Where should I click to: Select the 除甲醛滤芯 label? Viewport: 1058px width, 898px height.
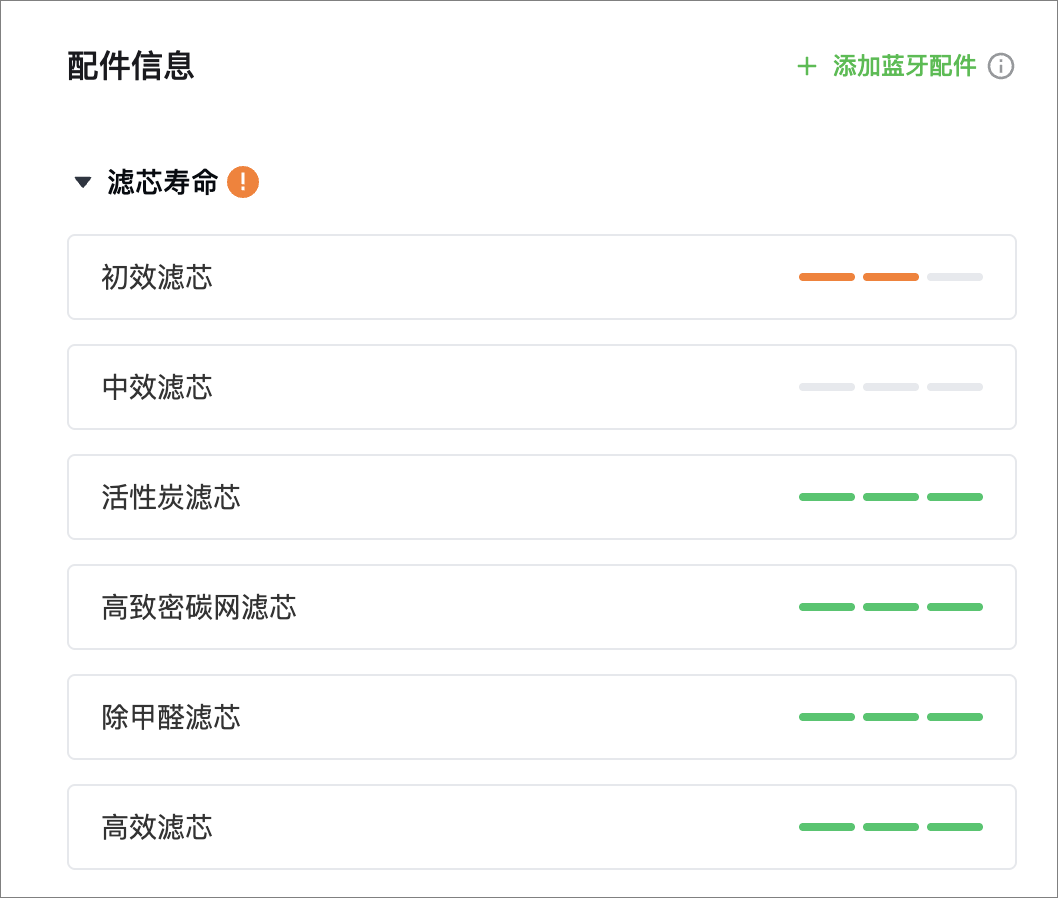(x=171, y=717)
